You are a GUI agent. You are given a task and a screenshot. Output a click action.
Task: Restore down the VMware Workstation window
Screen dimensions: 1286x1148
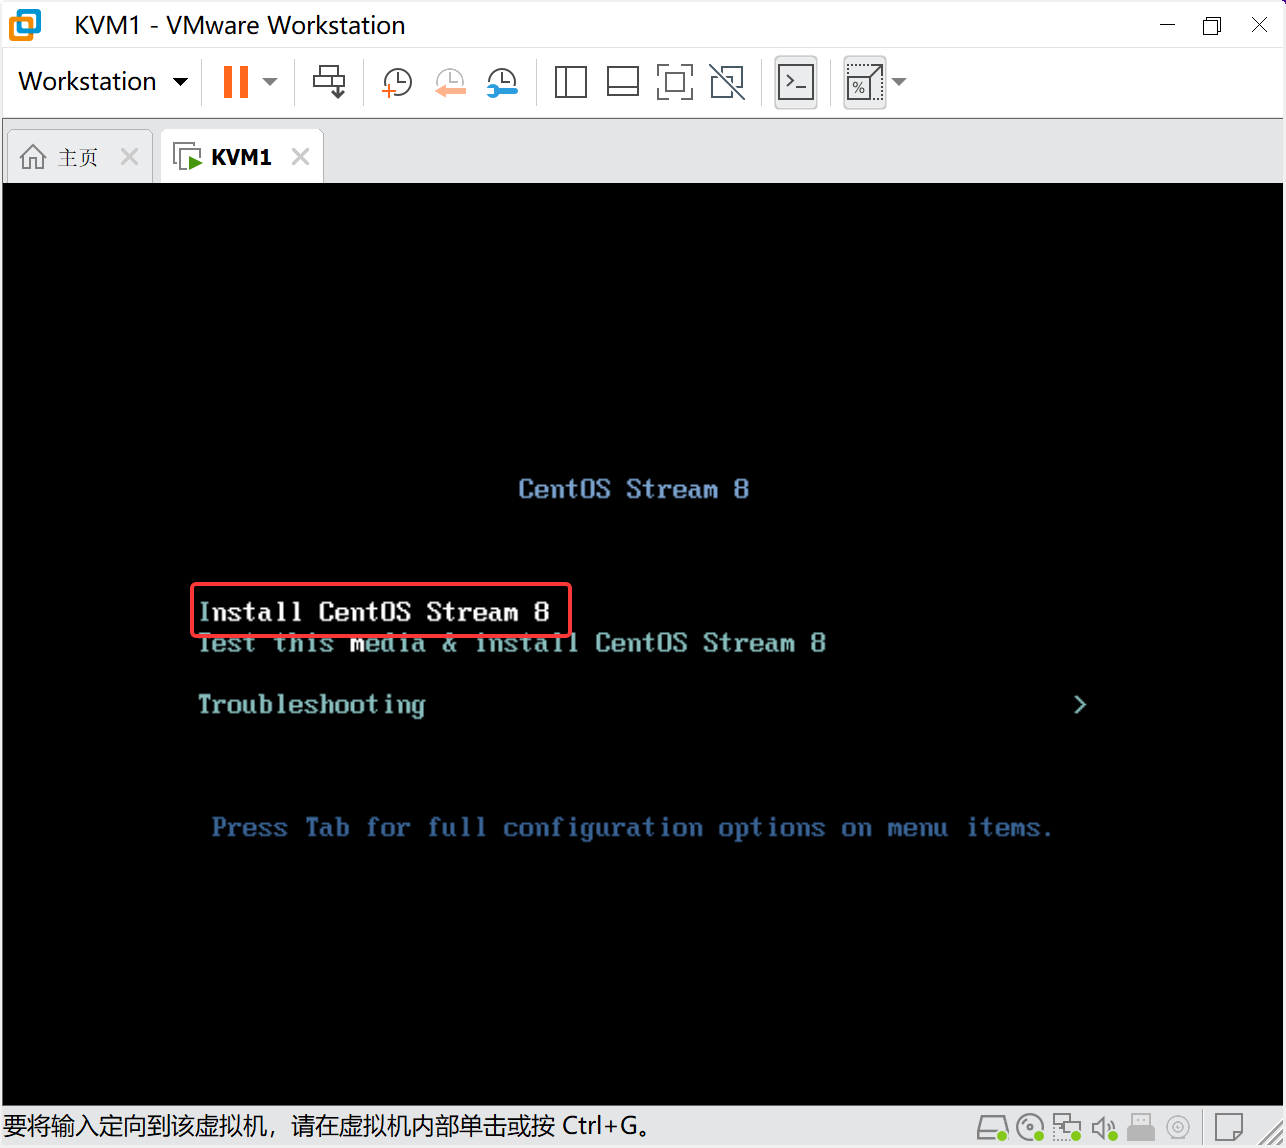[x=1212, y=25]
